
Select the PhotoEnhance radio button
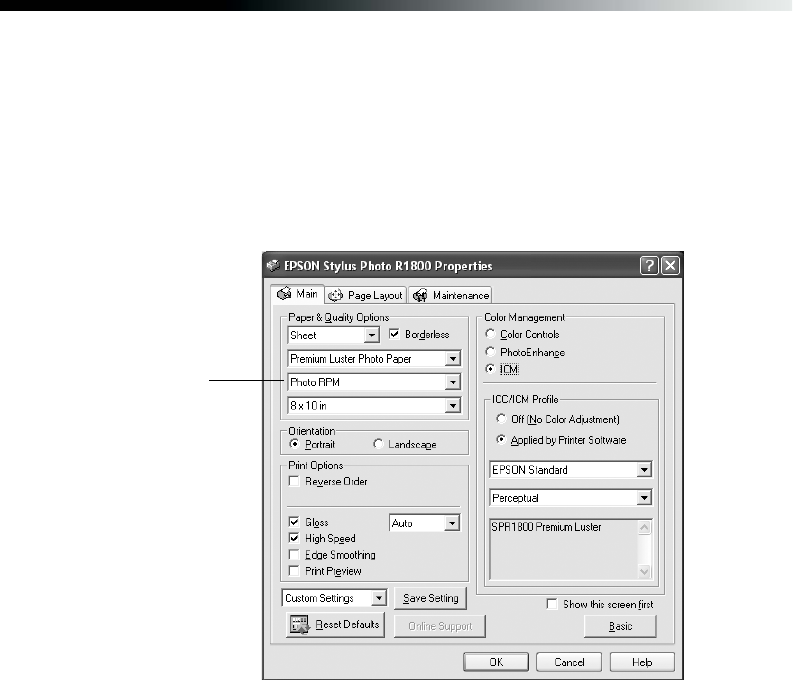tap(490, 352)
